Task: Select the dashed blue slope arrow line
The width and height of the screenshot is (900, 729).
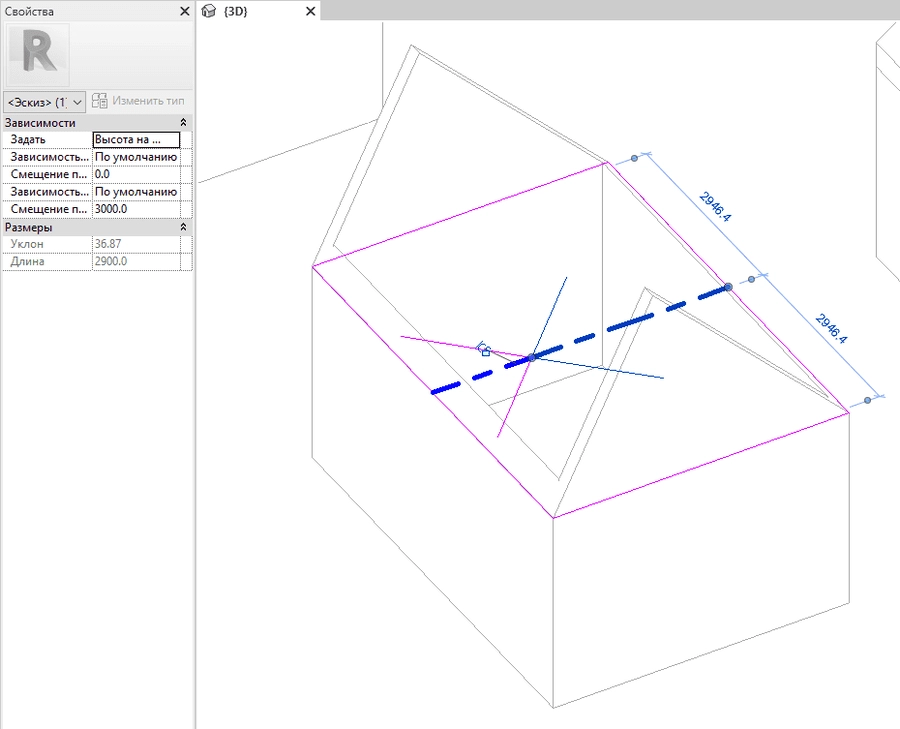Action: pos(631,322)
